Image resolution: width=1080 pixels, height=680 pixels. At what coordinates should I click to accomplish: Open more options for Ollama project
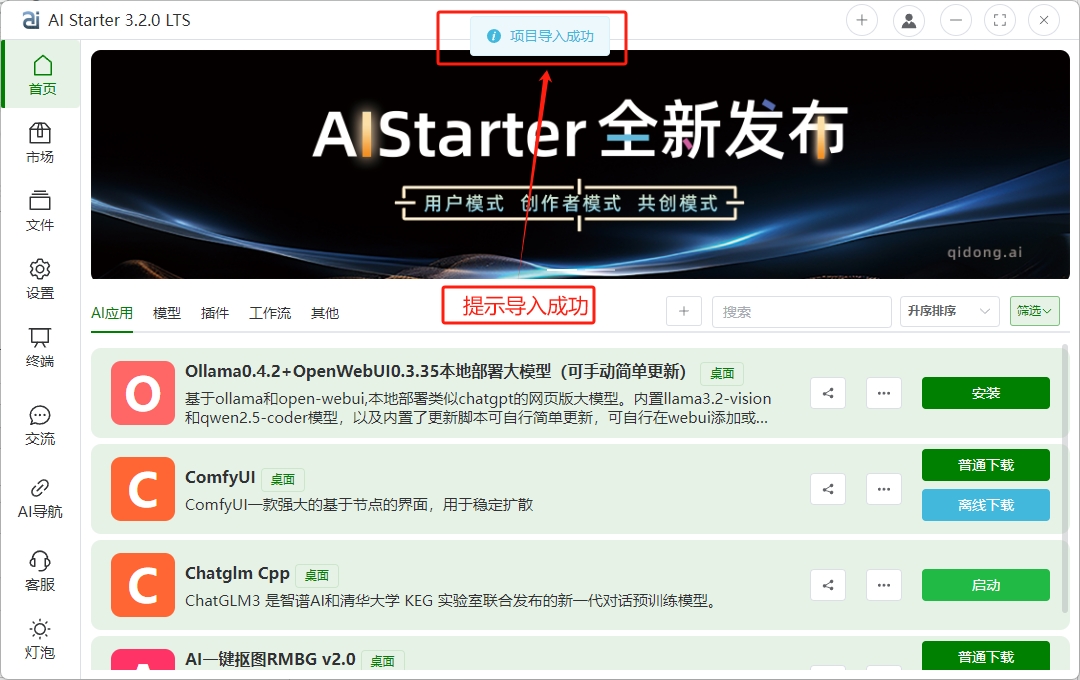tap(883, 393)
